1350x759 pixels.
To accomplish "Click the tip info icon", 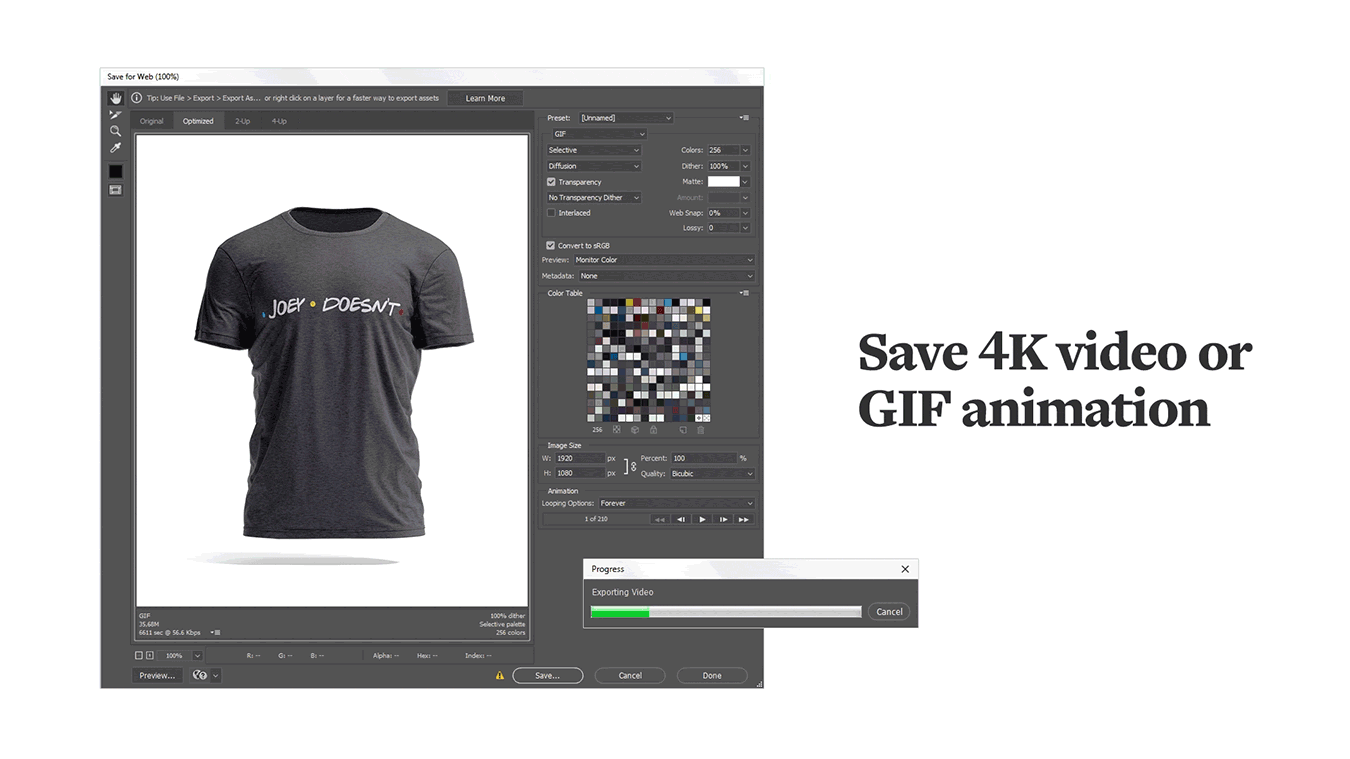I will [x=137, y=98].
